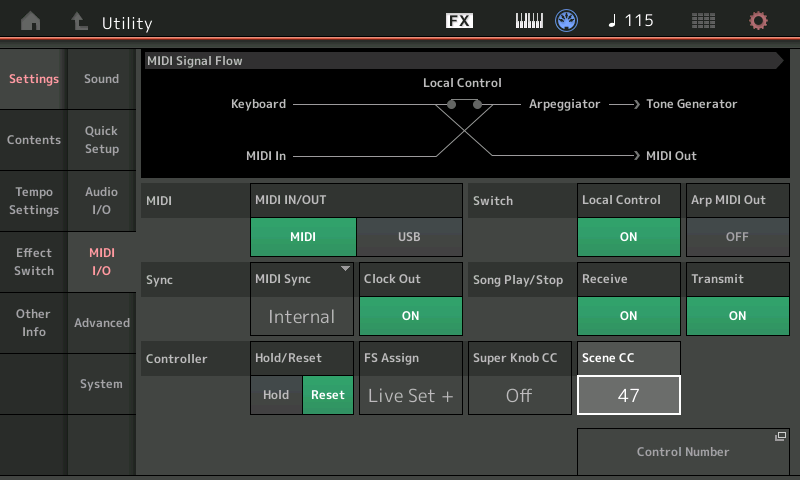Enable Arp MIDI Out switch
This screenshot has height=480, width=800.
click(737, 237)
